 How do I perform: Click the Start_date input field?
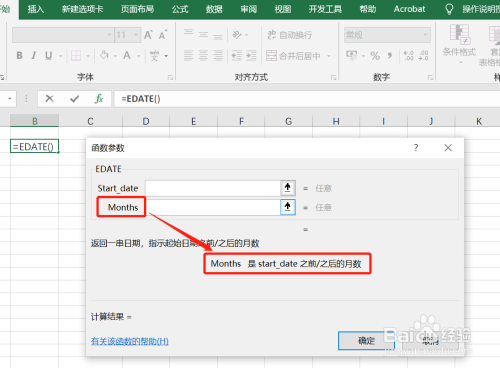(x=213, y=188)
